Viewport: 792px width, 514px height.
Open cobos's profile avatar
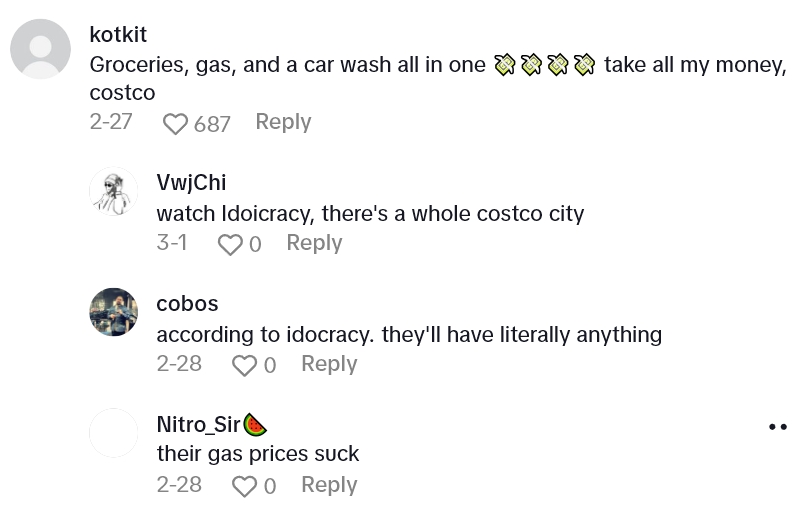tap(113, 312)
